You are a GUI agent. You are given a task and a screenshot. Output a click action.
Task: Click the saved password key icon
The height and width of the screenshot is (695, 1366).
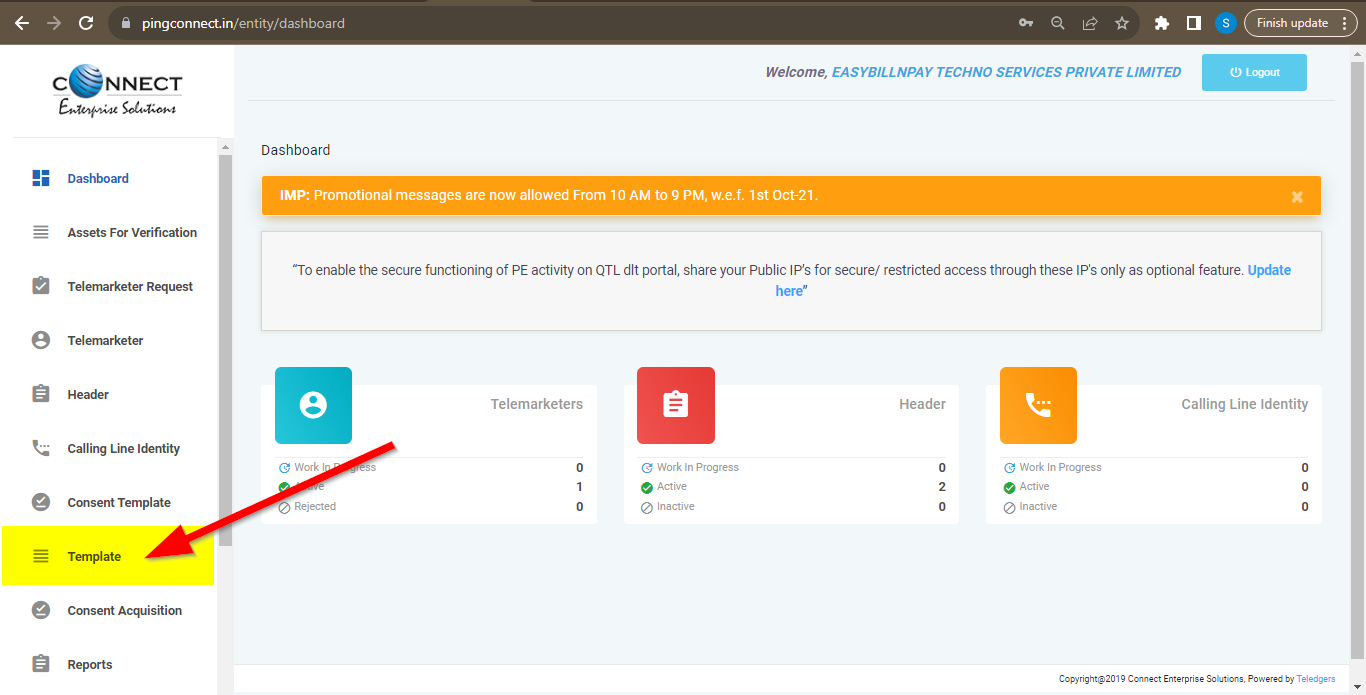[1026, 23]
